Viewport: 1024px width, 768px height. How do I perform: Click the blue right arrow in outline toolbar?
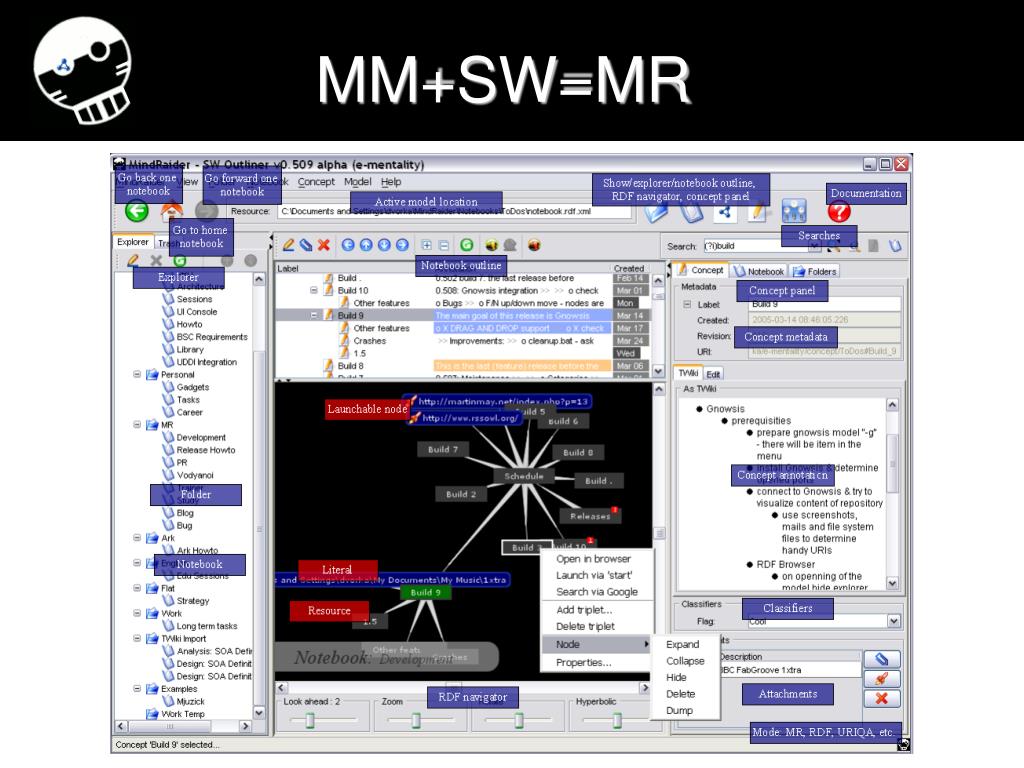point(402,245)
